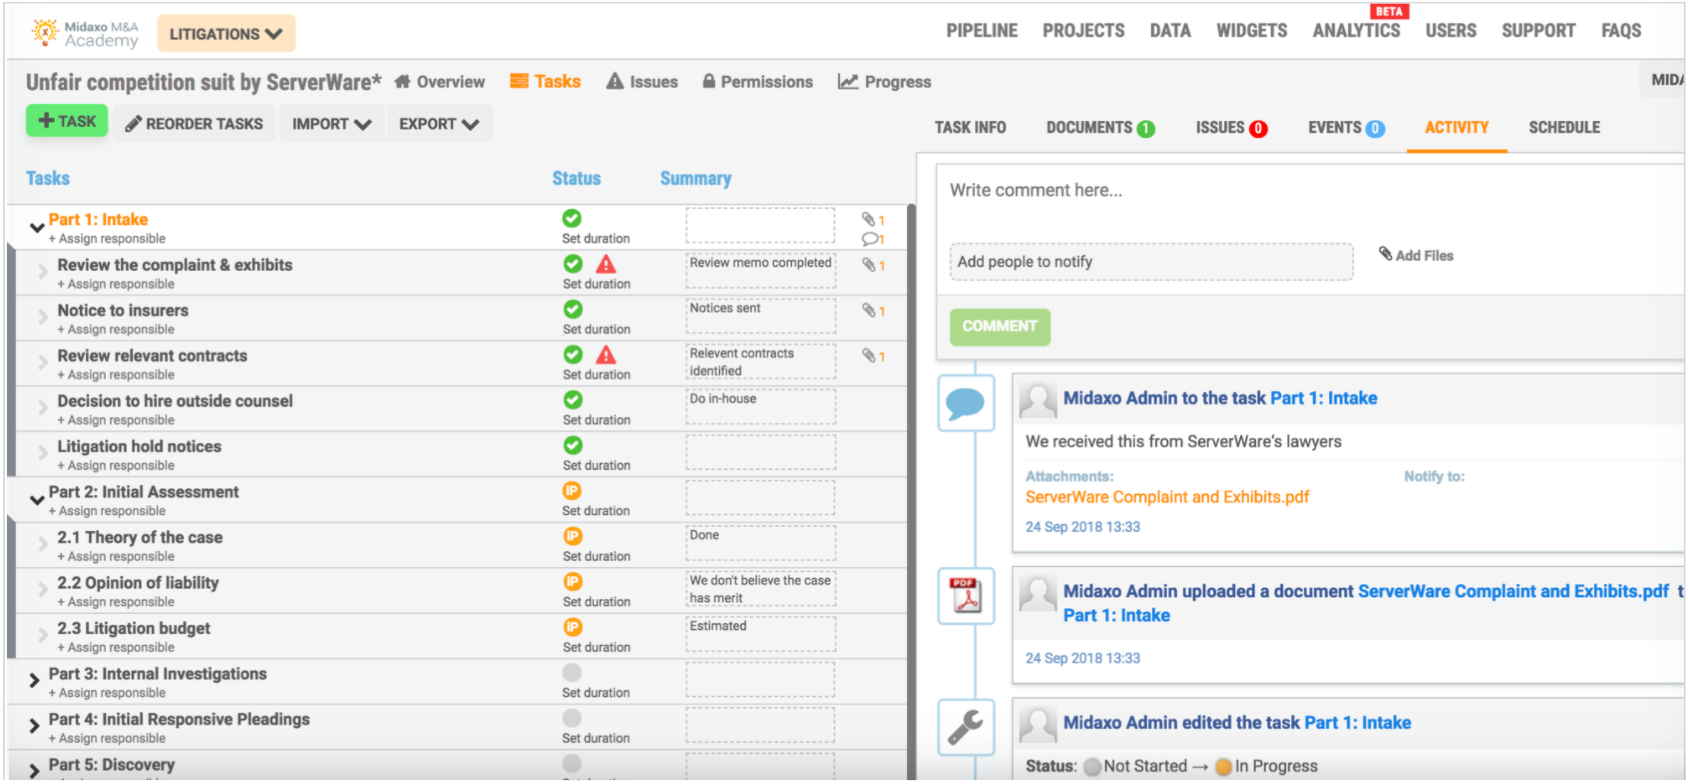Open ServerWare Complaint and Exhibits.pdf attachment link
Screen dimensions: 1688x784
(x=1167, y=497)
